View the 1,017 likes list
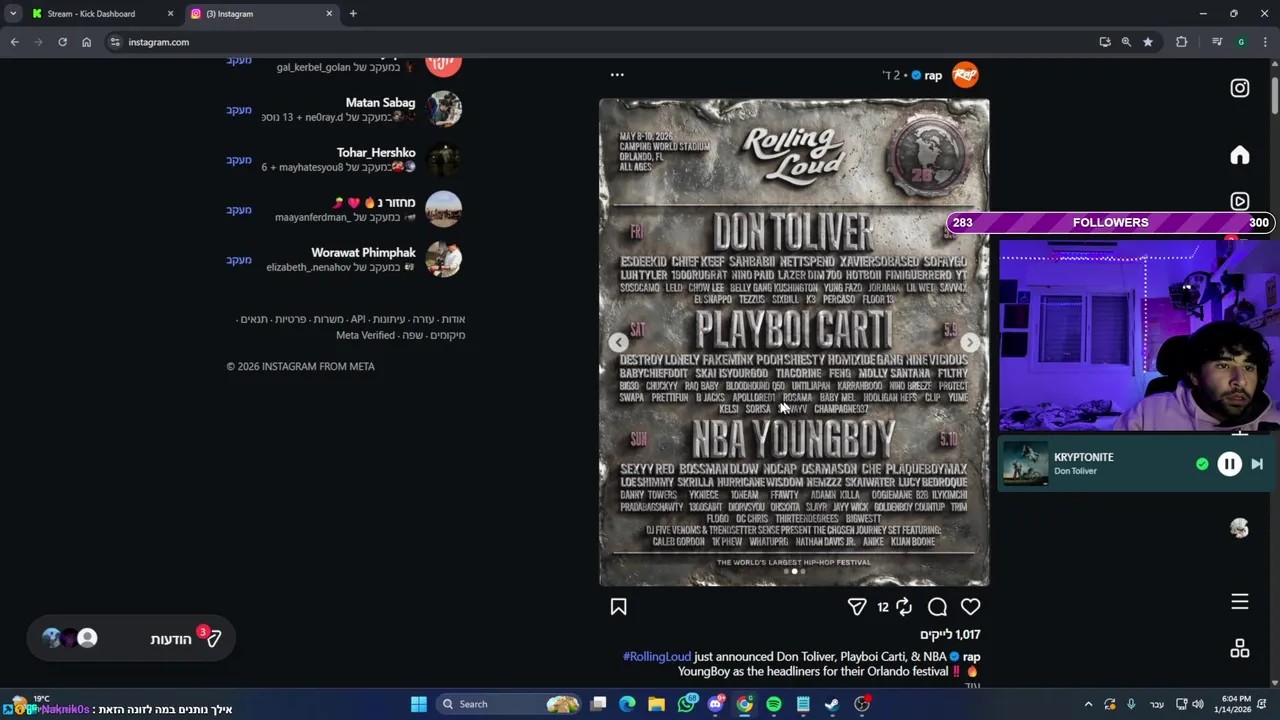The image size is (1280, 720). 950,634
